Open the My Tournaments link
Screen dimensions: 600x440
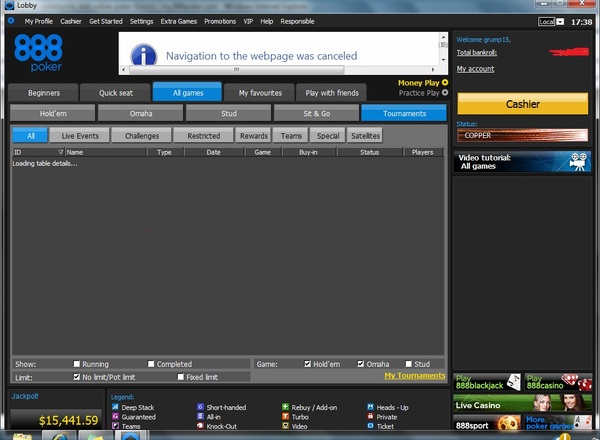[x=415, y=376]
